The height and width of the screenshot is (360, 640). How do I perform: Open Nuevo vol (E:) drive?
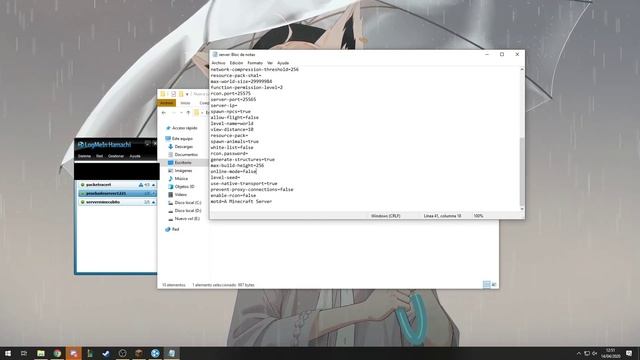pyautogui.click(x=184, y=219)
